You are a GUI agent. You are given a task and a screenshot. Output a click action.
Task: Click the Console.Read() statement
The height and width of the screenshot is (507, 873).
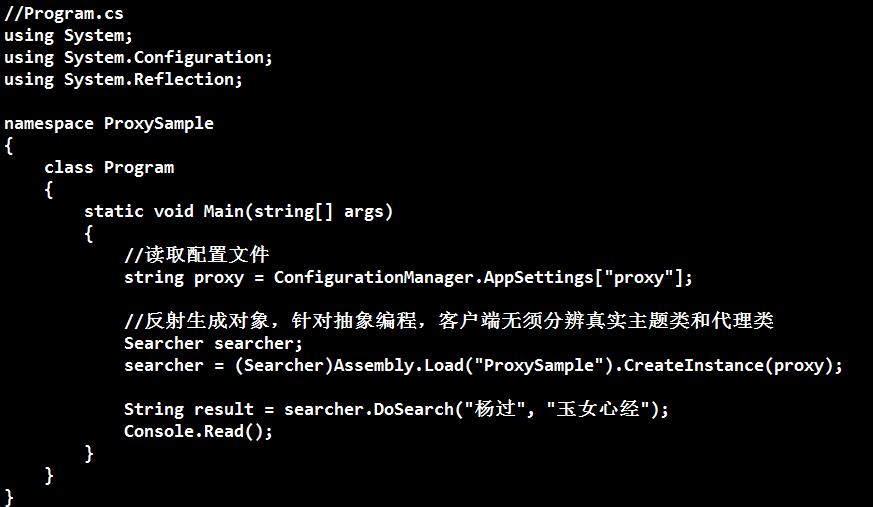pyautogui.click(x=198, y=431)
